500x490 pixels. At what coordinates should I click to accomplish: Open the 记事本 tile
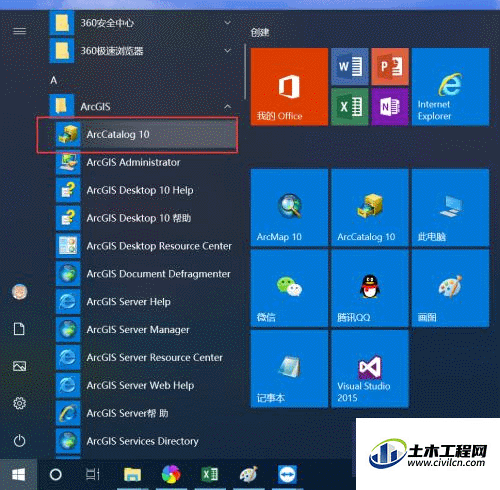[289, 369]
